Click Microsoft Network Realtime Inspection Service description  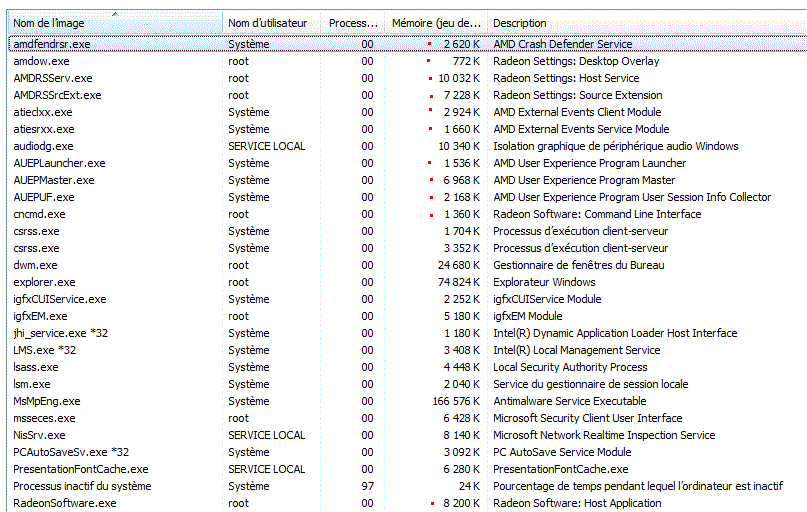tap(604, 435)
